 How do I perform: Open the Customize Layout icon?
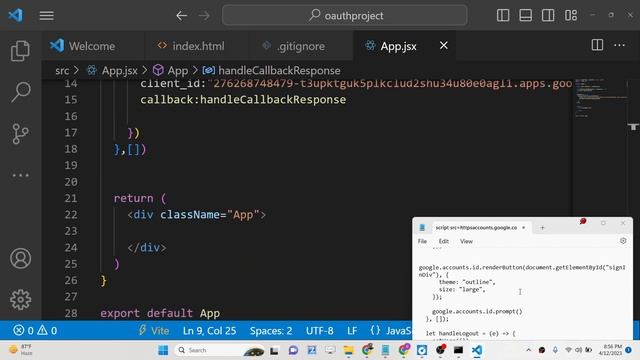pos(571,16)
